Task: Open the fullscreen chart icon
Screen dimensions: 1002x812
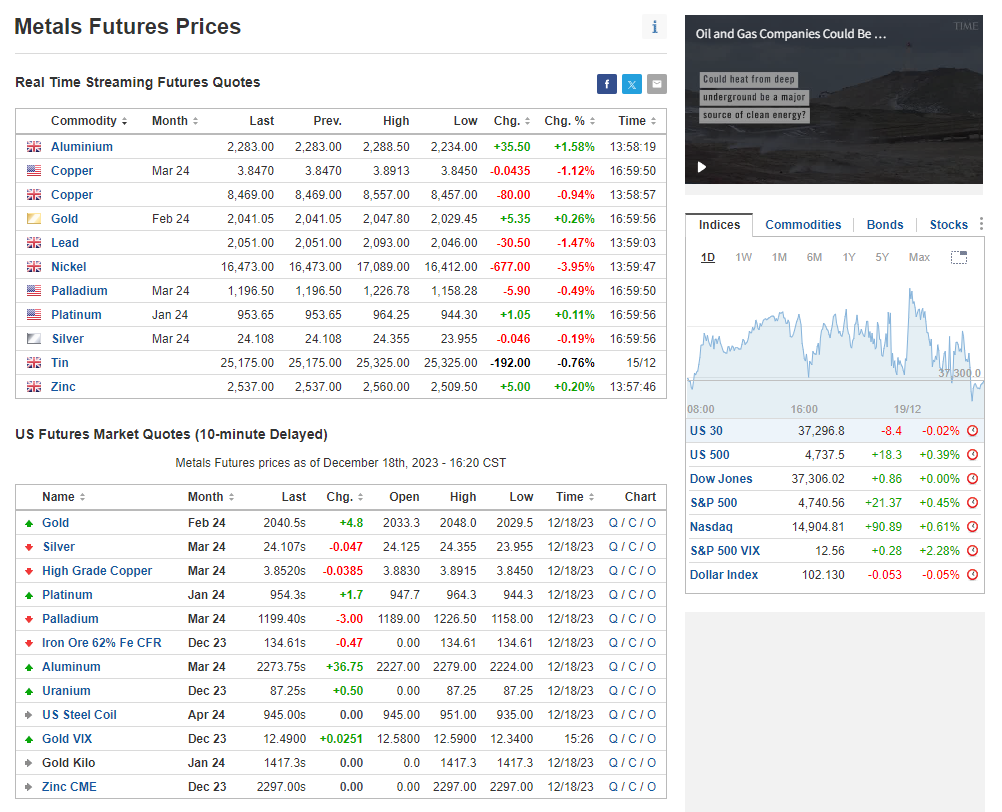Action: pos(959,257)
